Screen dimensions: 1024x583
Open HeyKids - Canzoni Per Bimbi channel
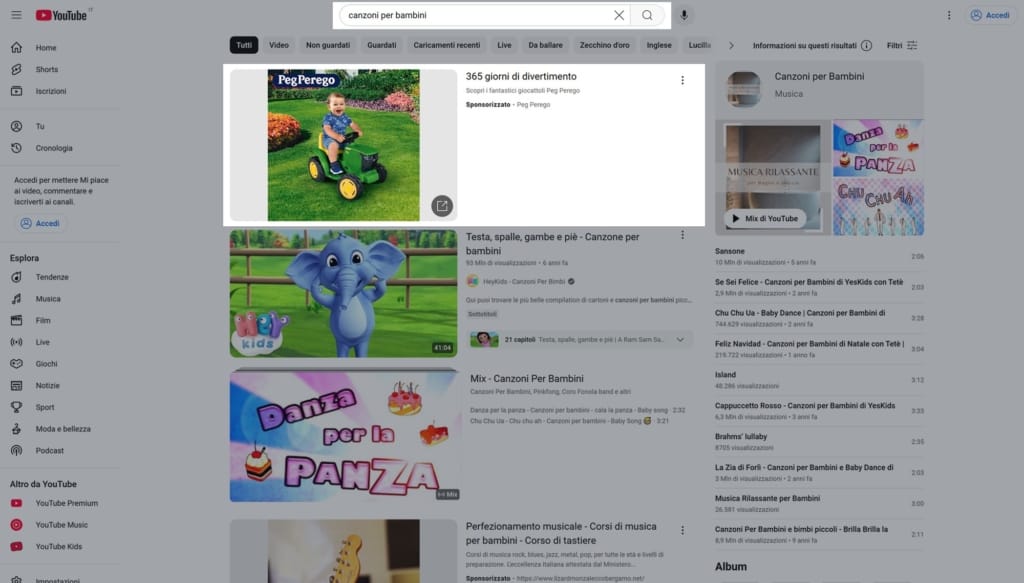click(524, 281)
